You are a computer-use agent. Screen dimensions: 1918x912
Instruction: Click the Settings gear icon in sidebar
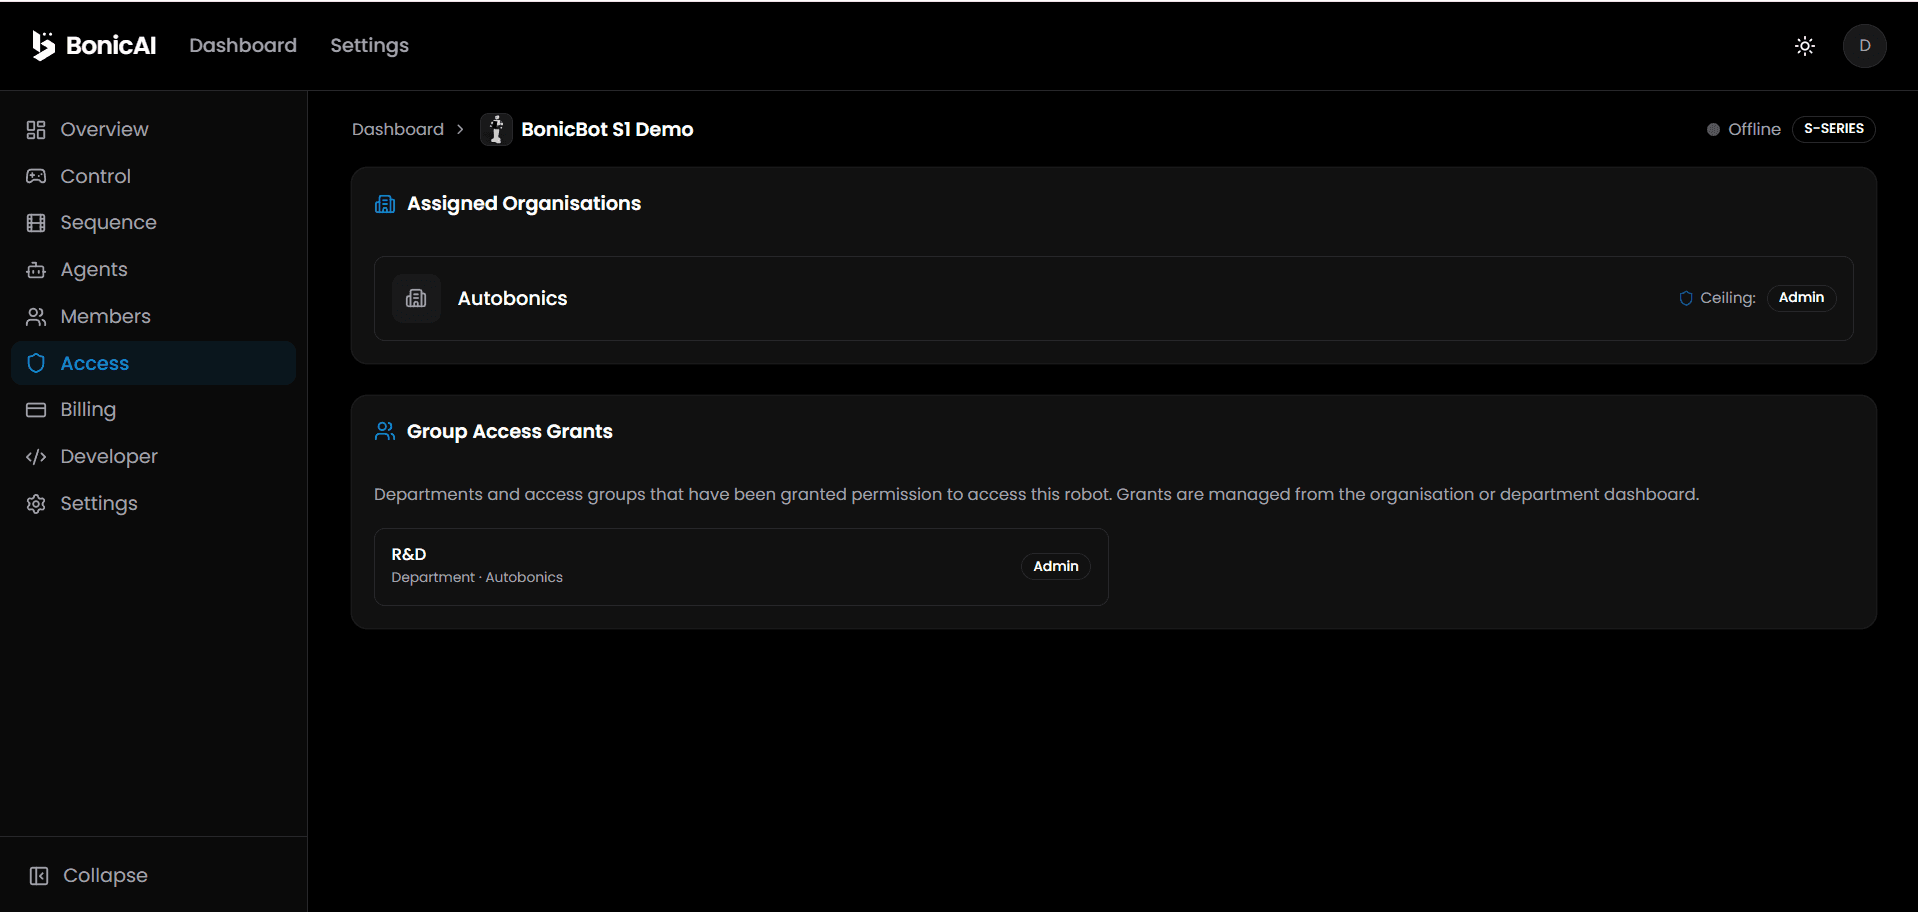(x=36, y=504)
